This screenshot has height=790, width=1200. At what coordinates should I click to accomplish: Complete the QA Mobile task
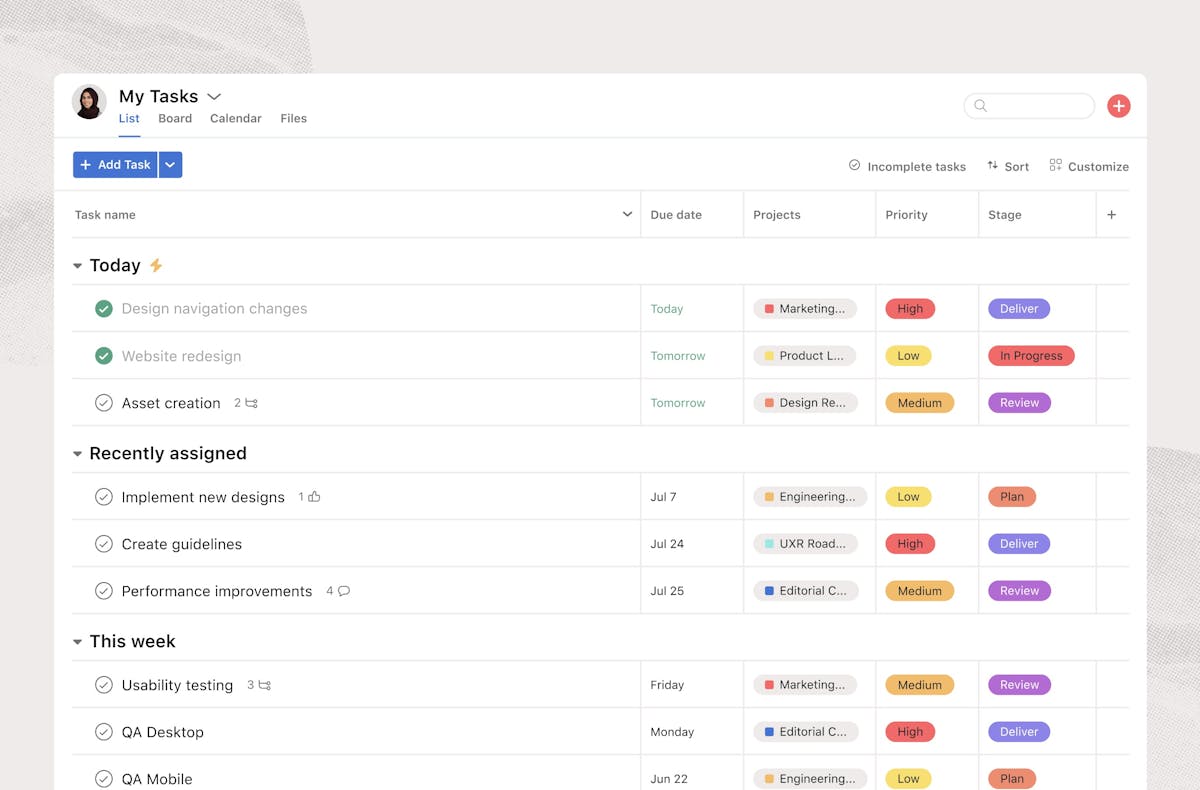click(x=103, y=779)
